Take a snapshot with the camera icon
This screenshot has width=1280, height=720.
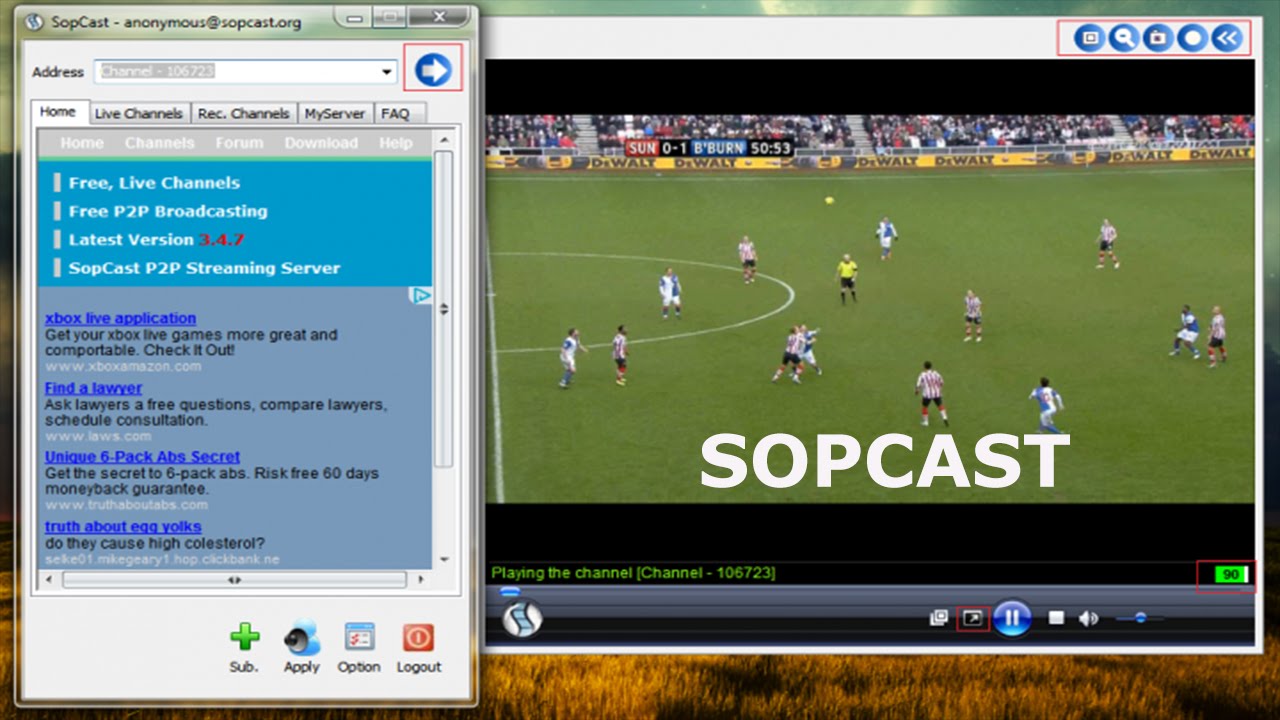tap(1158, 38)
